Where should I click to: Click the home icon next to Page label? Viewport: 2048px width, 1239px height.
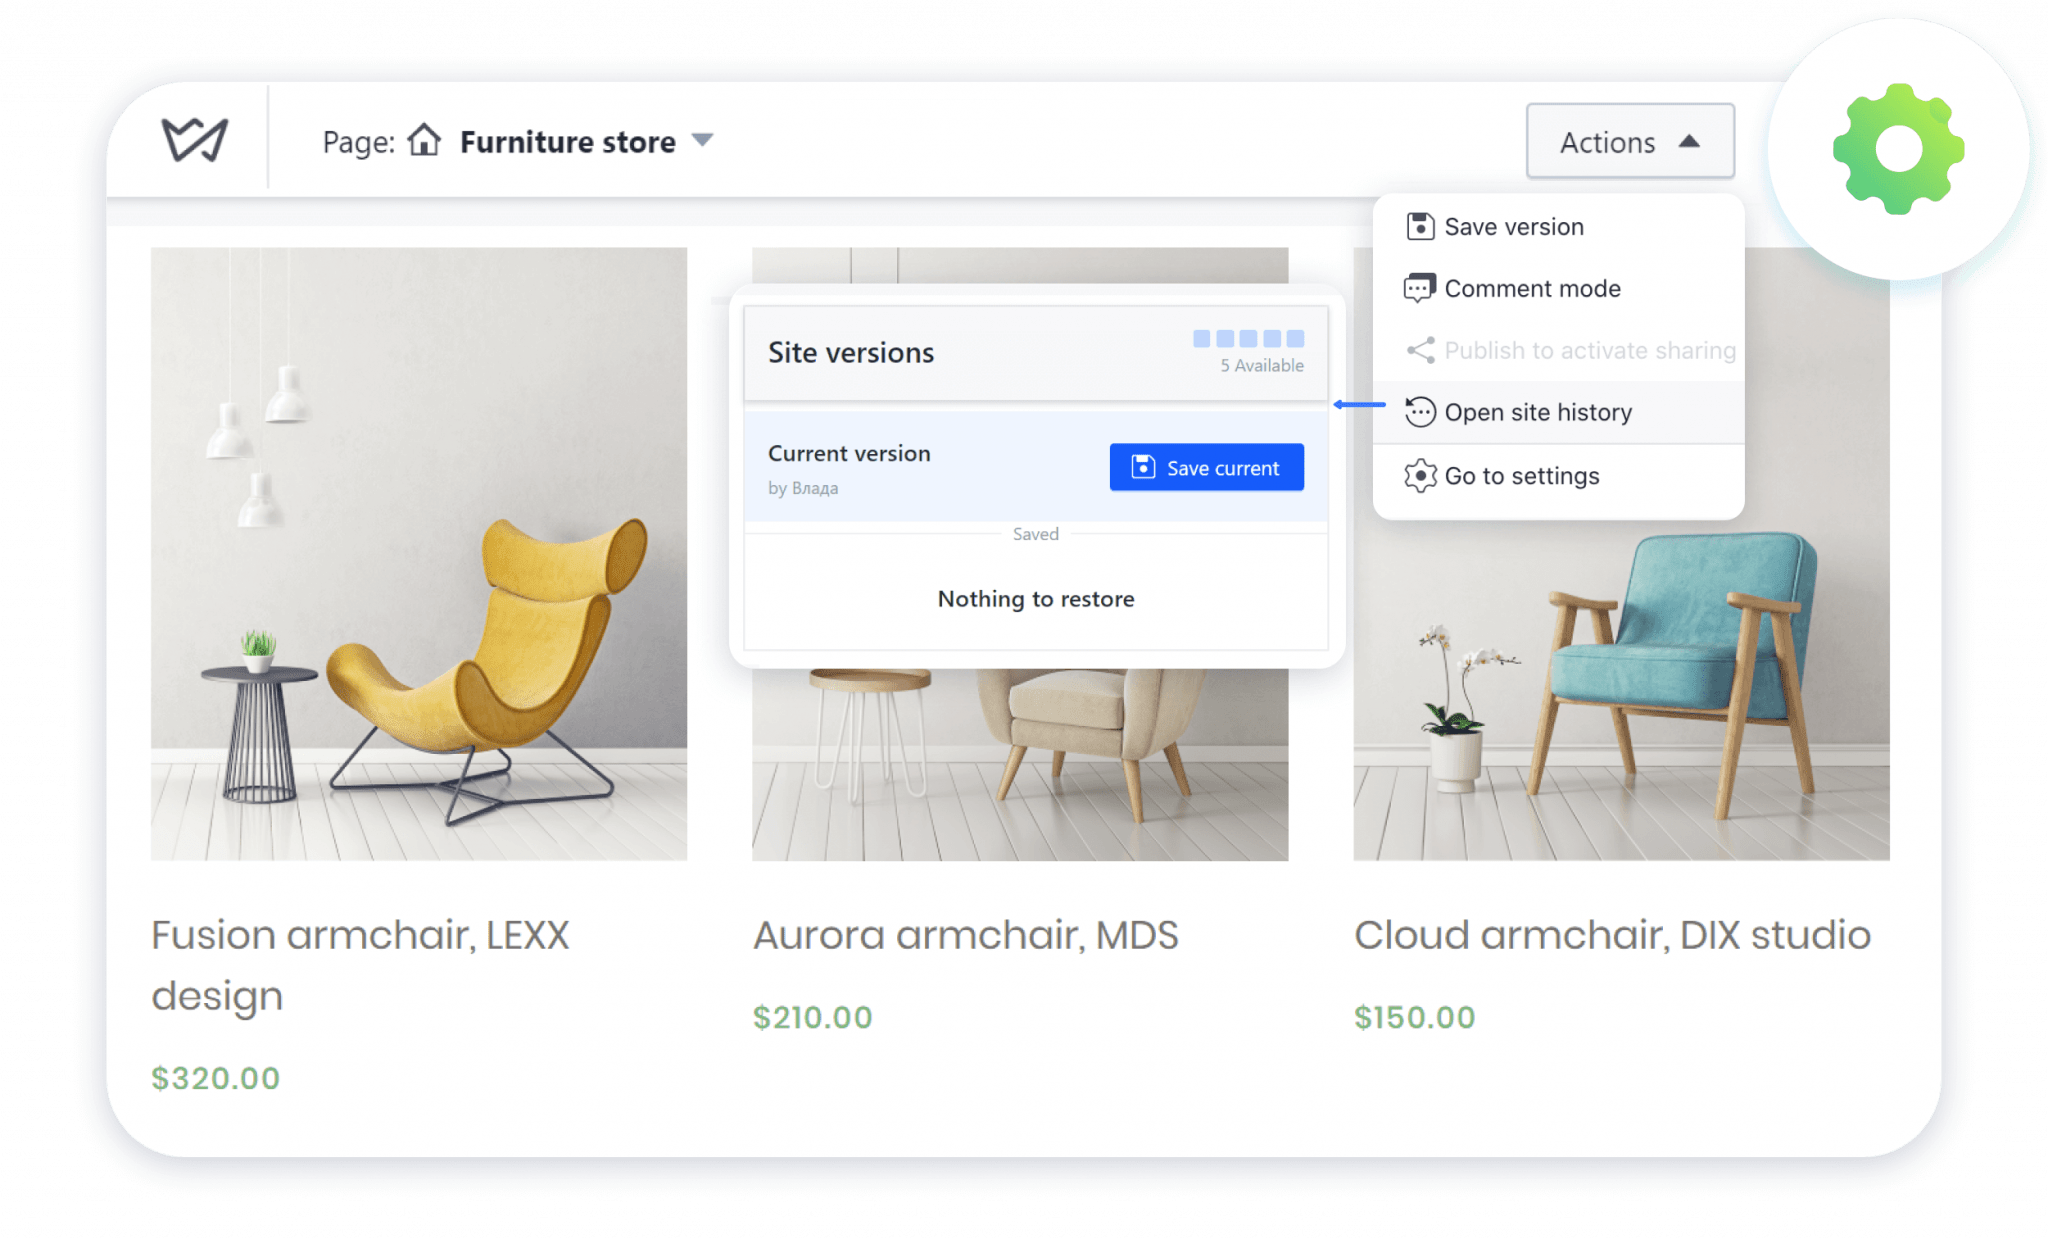(424, 141)
